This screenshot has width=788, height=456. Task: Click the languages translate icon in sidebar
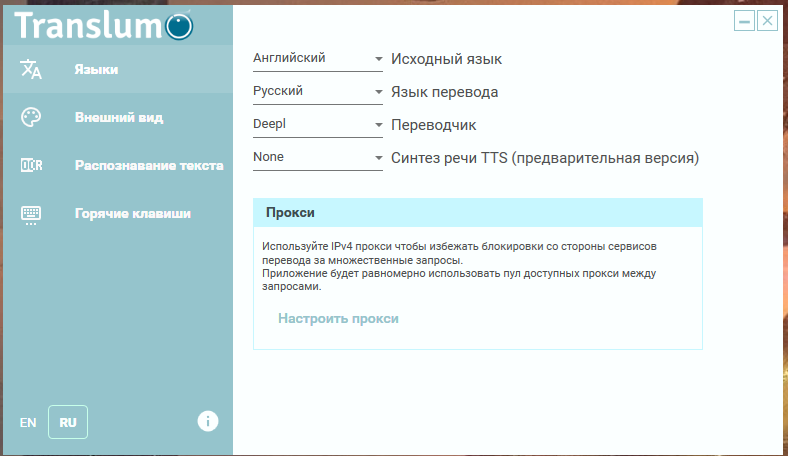coord(31,69)
